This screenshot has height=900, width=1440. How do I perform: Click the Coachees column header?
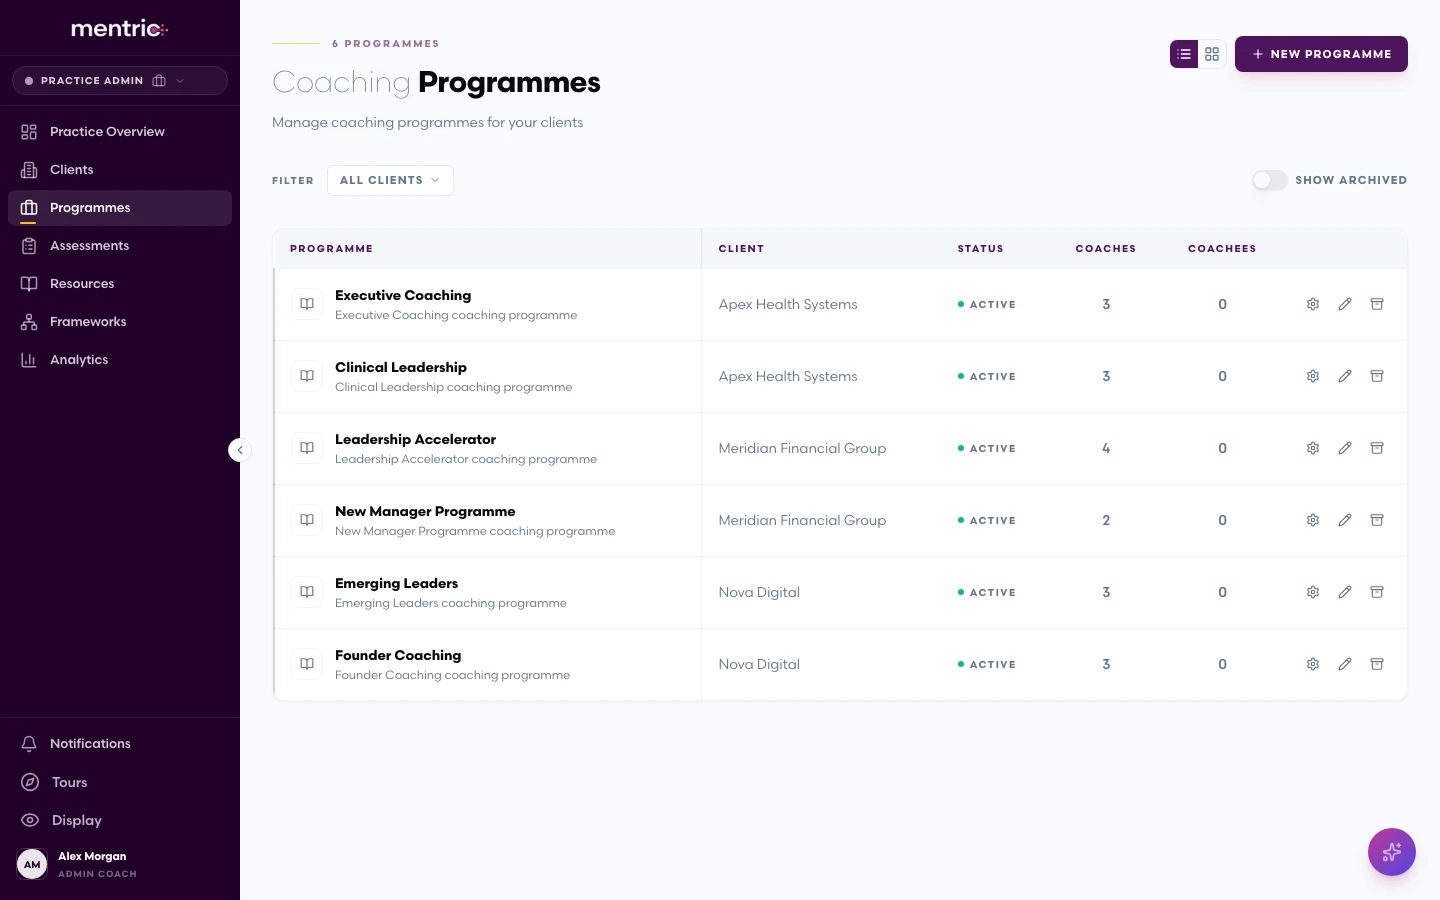pos(1222,249)
